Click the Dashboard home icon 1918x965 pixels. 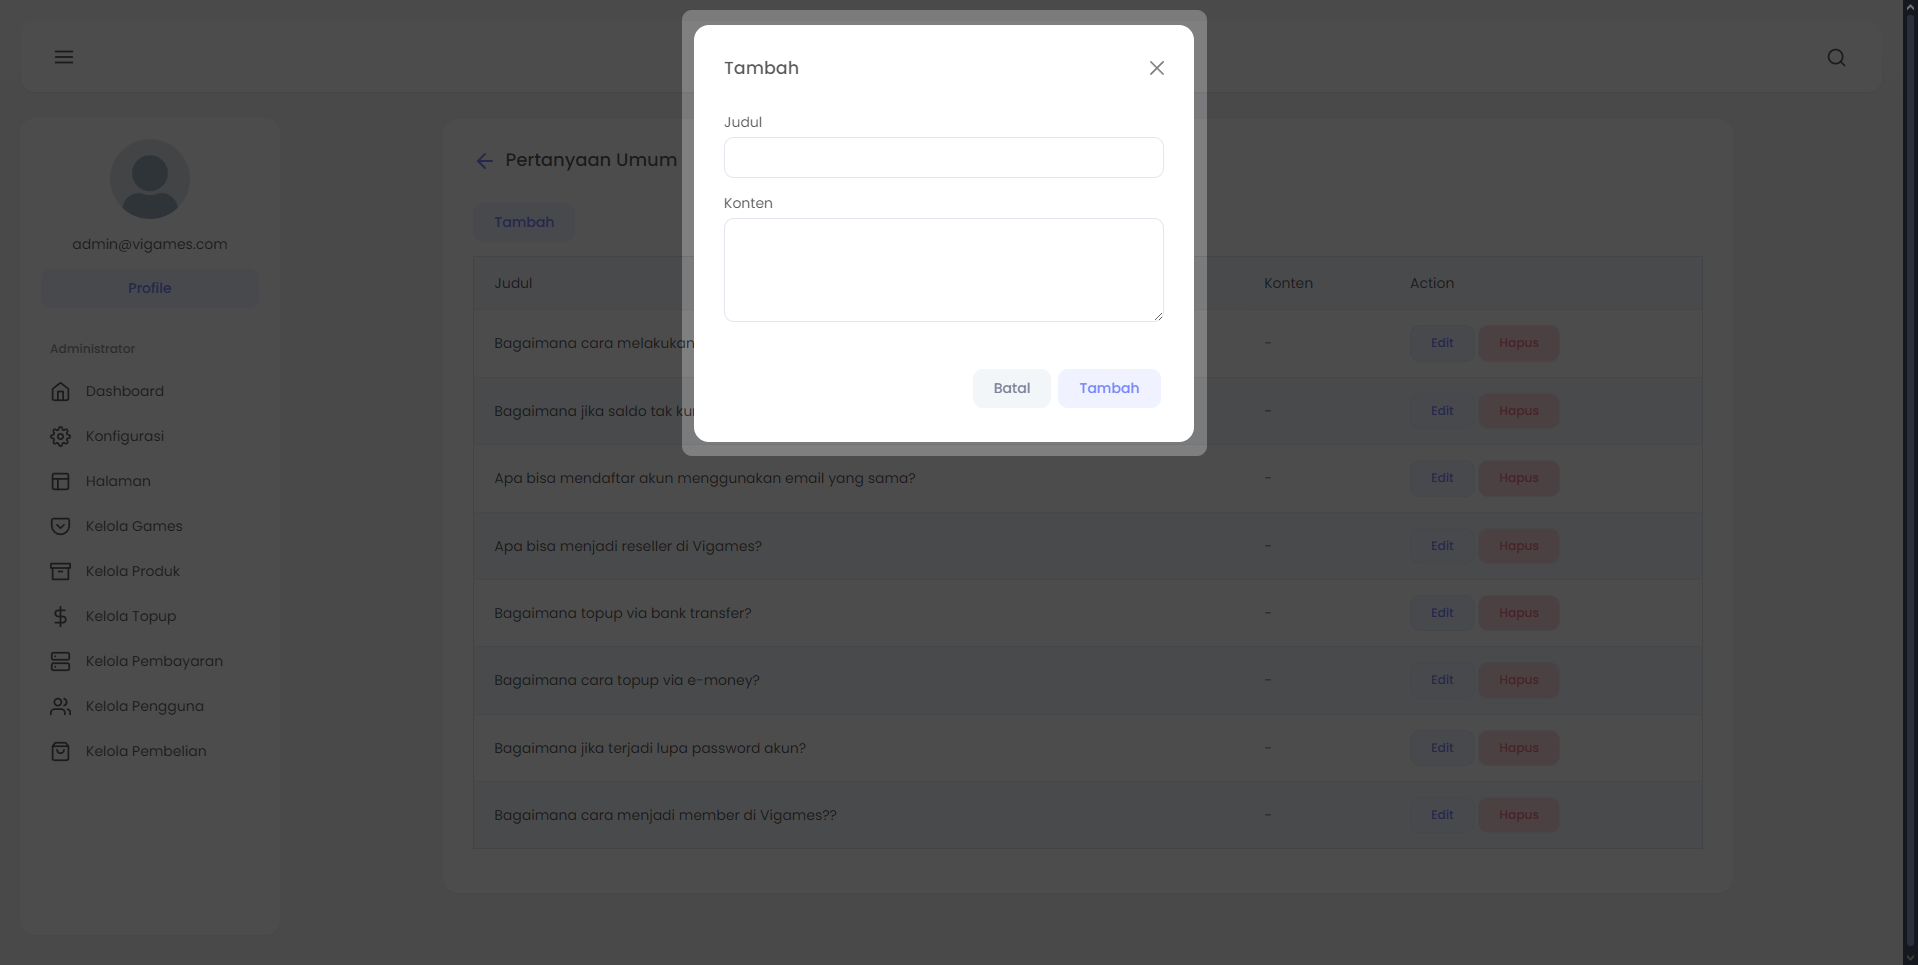61,391
